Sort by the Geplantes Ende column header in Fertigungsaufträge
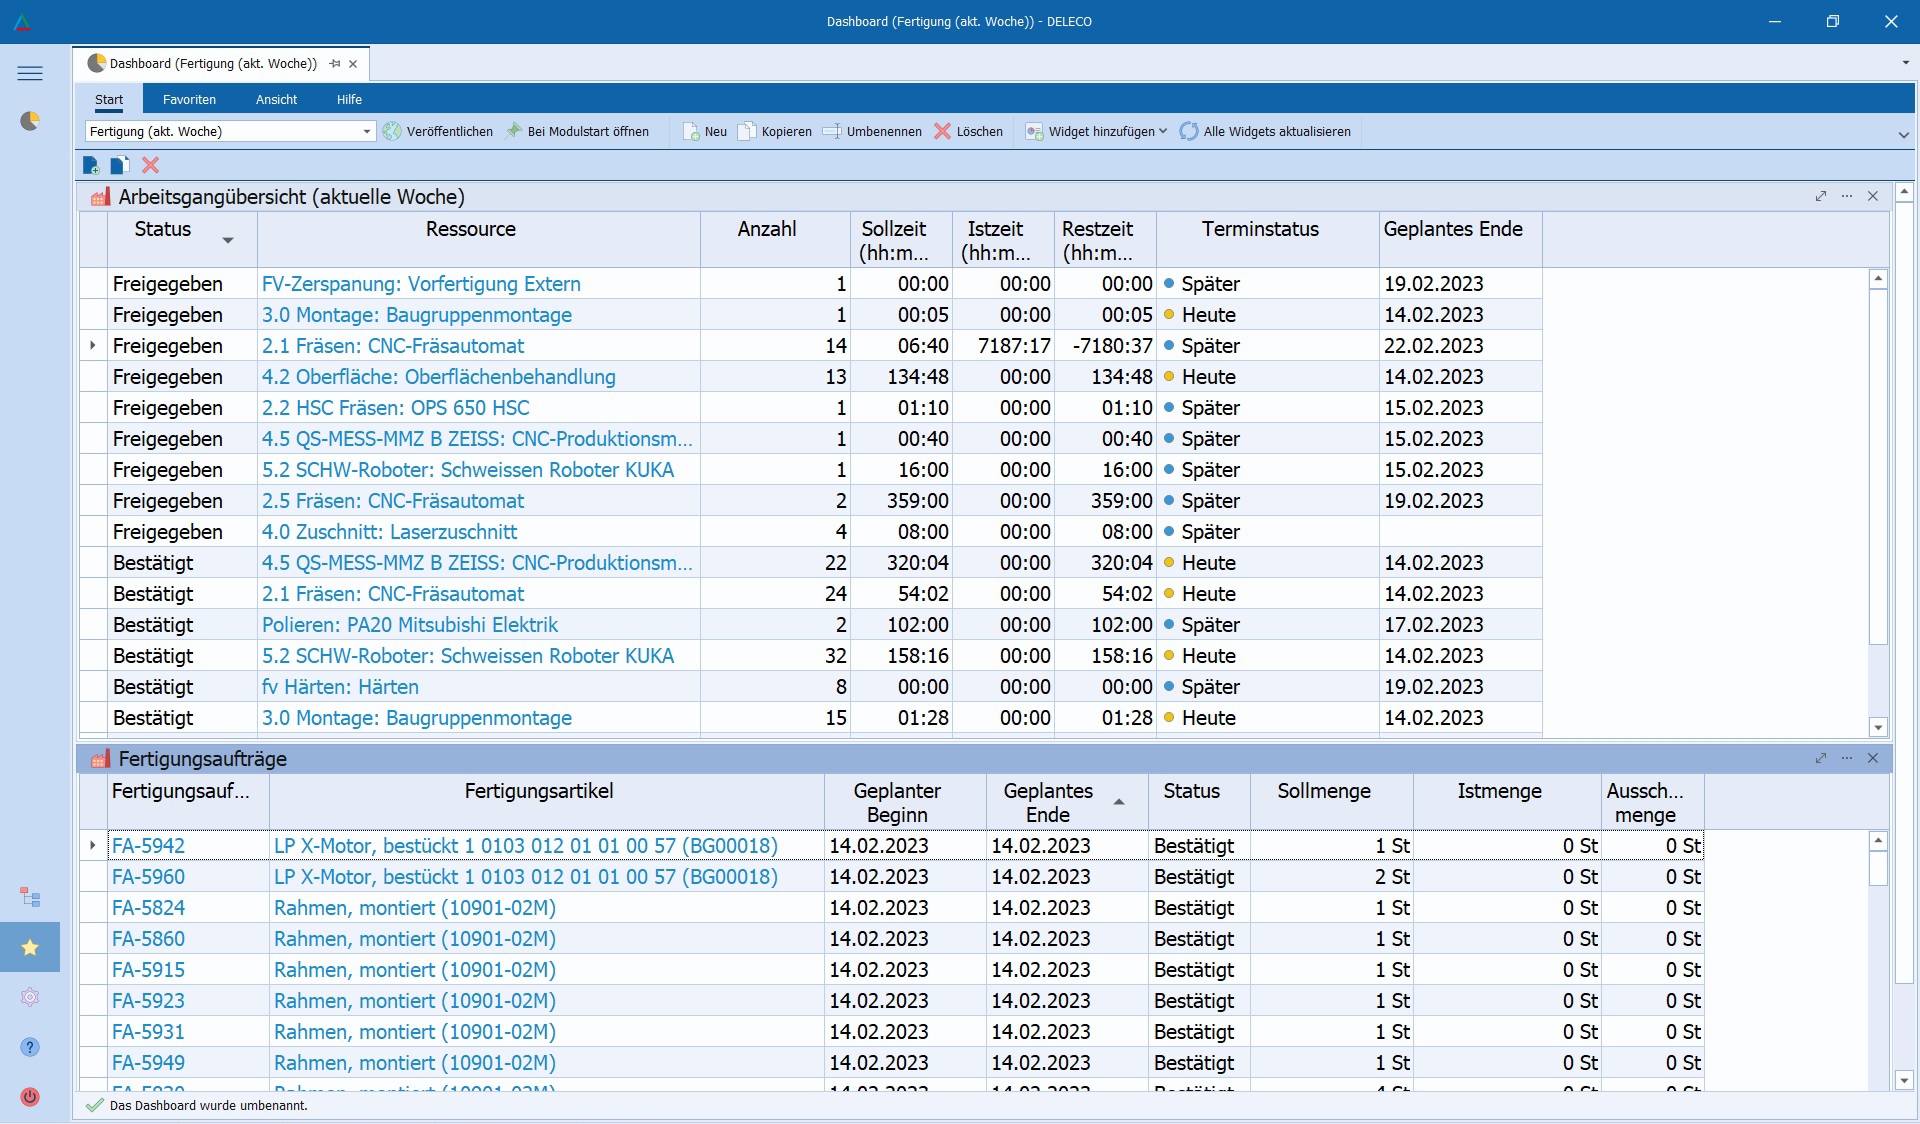The width and height of the screenshot is (1920, 1124). click(1047, 802)
